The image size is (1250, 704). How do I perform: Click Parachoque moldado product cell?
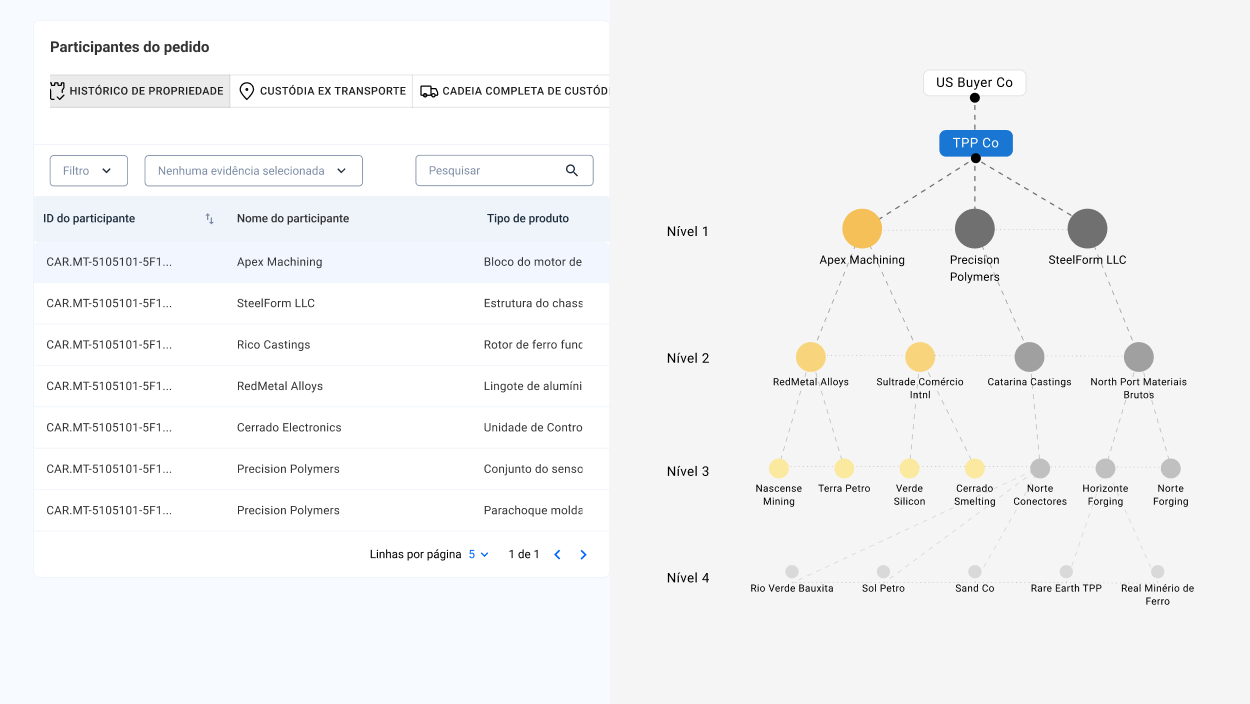[x=533, y=510]
